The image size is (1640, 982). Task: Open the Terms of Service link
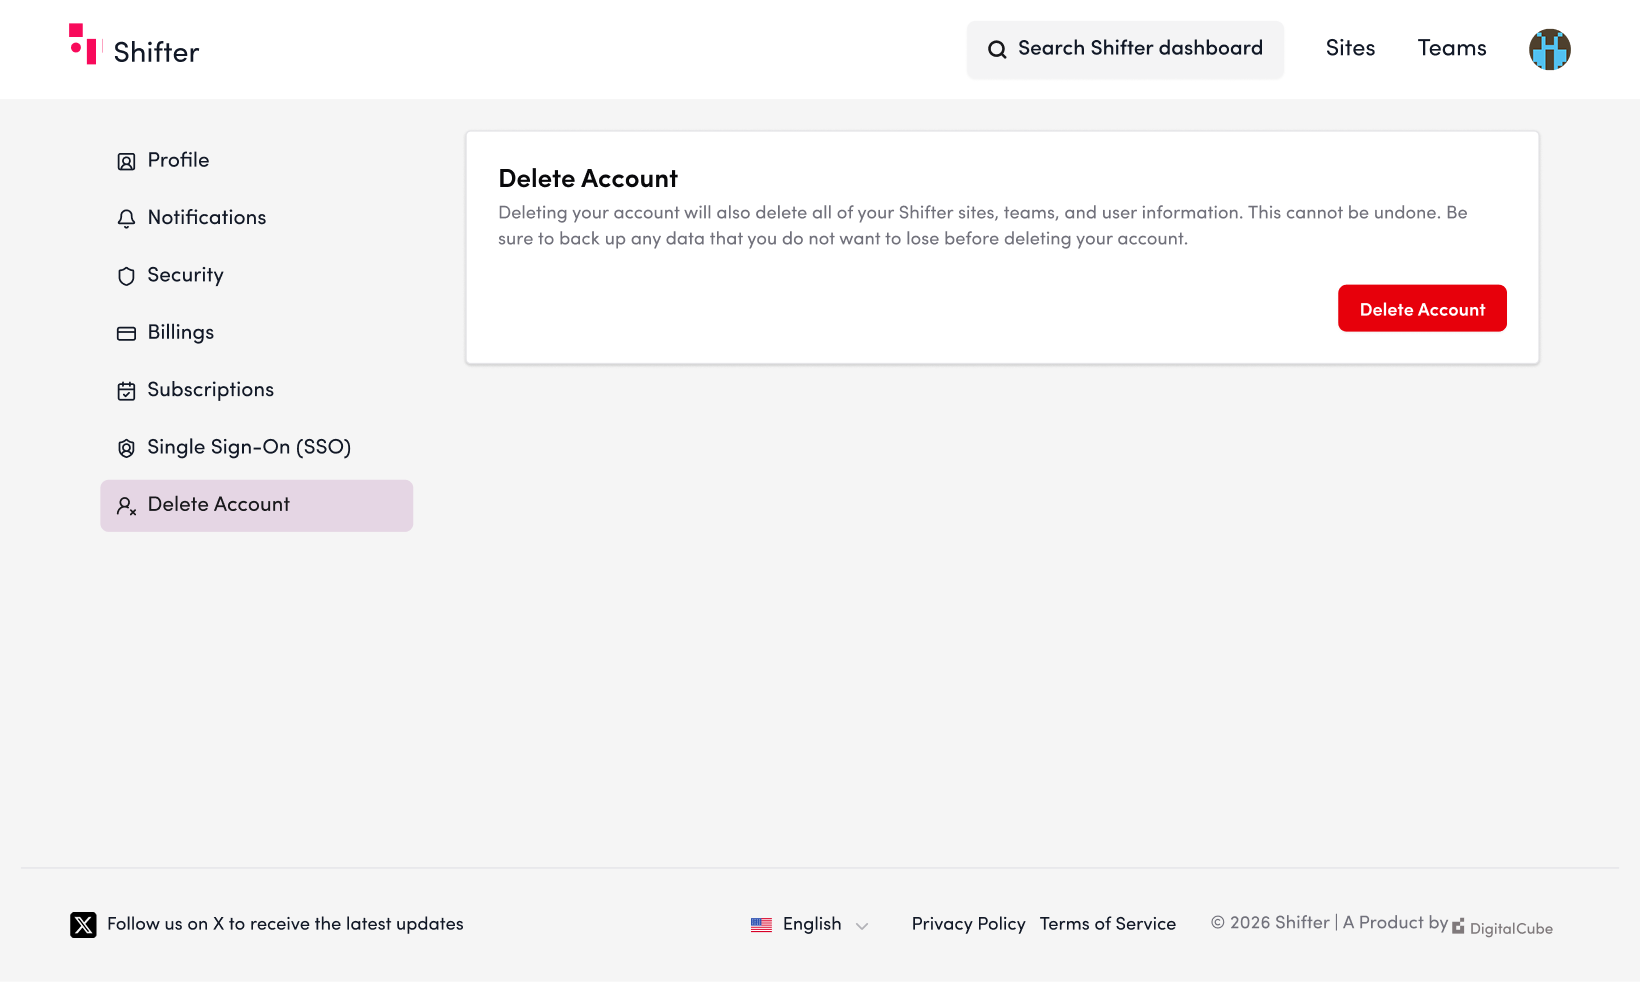click(1107, 924)
